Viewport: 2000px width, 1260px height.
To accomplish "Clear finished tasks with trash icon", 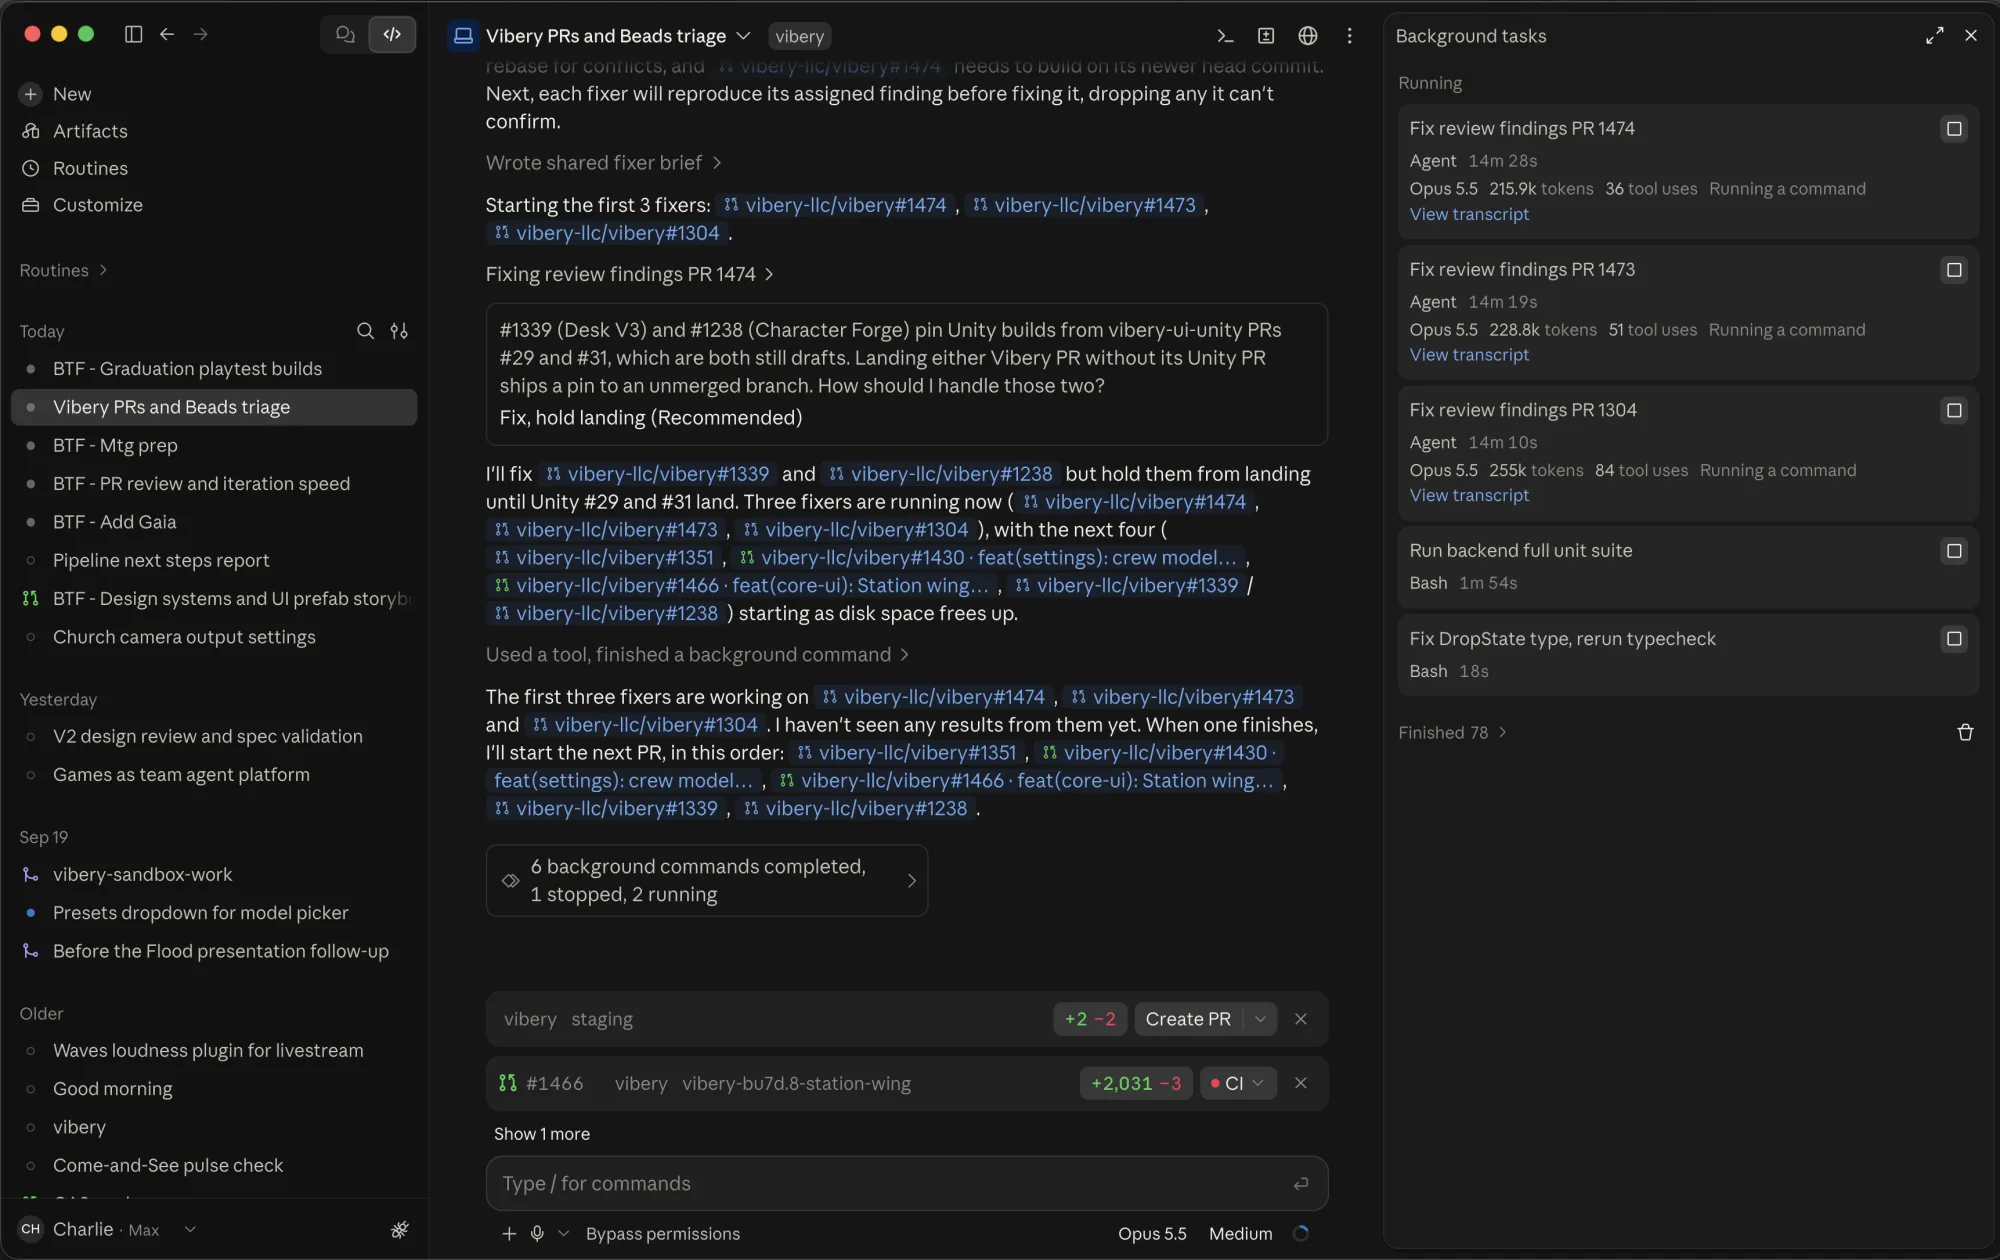I will (1965, 733).
